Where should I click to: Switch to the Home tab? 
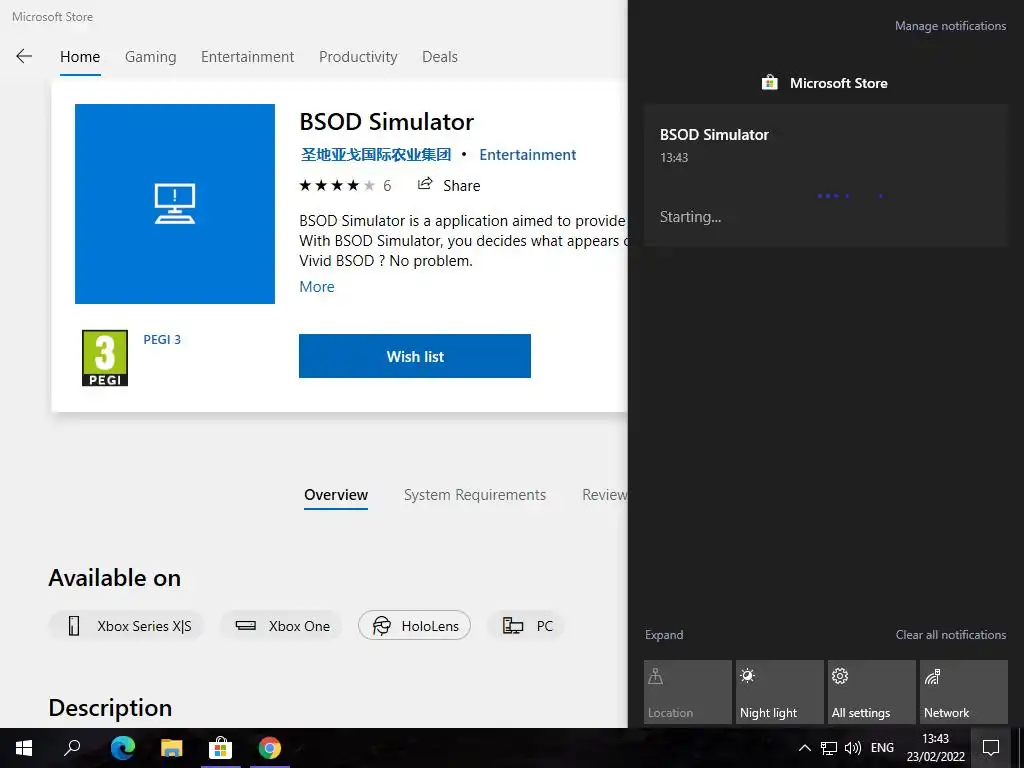[x=80, y=57]
